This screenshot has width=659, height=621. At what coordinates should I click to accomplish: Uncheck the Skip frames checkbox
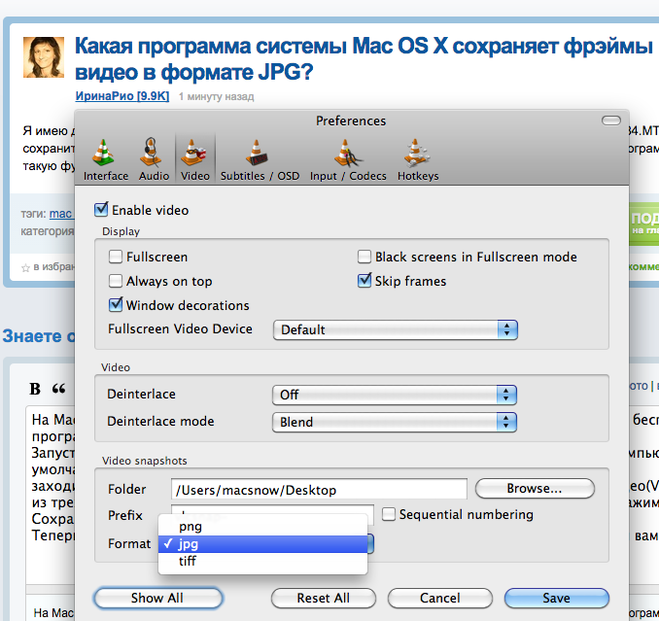click(x=364, y=280)
